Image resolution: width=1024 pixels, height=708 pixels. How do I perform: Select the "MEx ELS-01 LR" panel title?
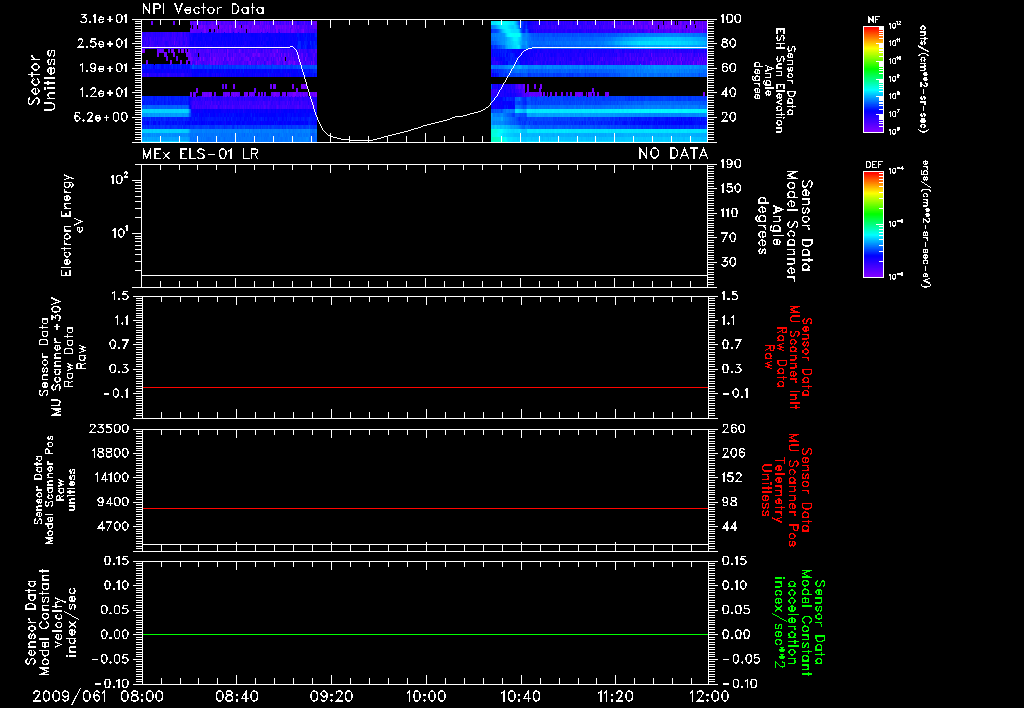coord(200,153)
